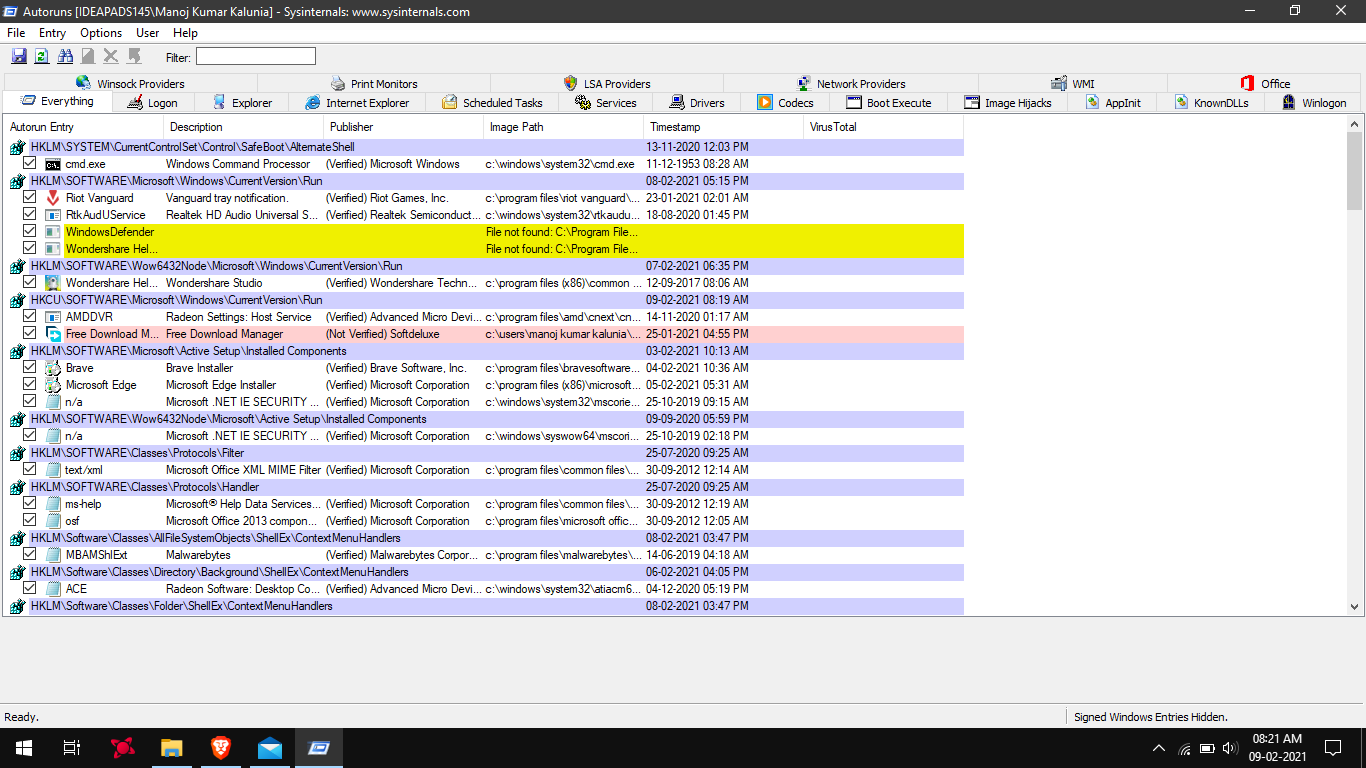Toggle the Microsoft Edge entry checkbox
Viewport: 1366px width, 768px height.
click(30, 385)
